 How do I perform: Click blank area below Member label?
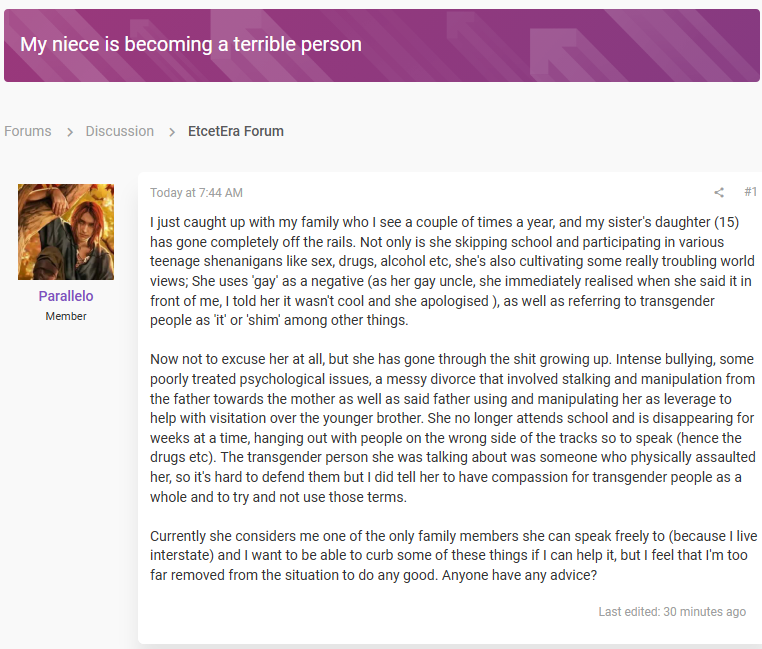click(66, 438)
